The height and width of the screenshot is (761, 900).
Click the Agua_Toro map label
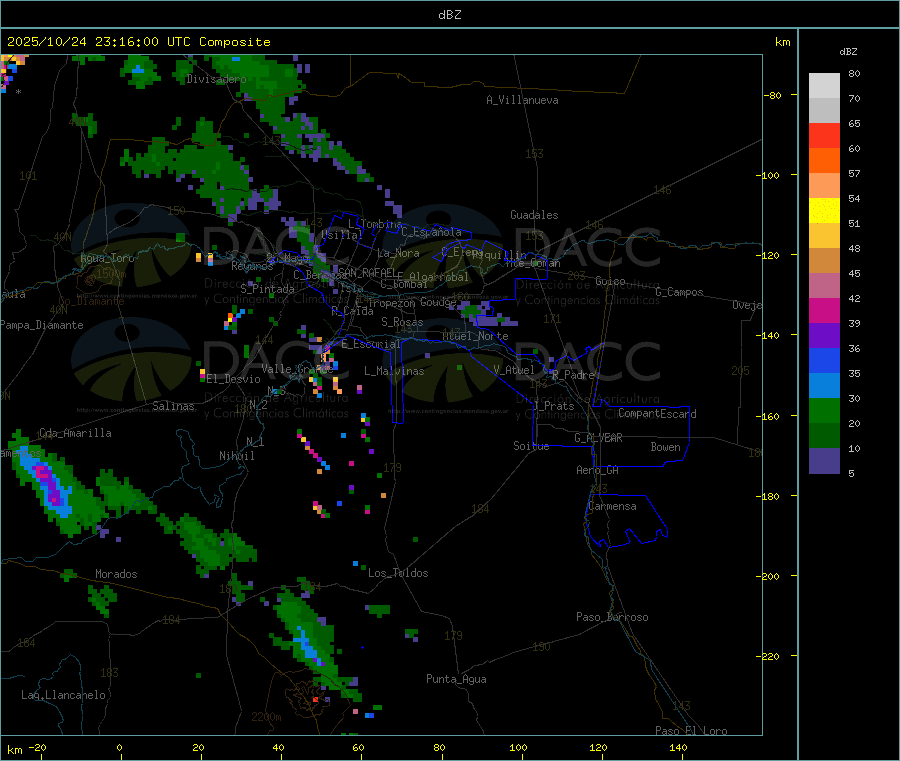pyautogui.click(x=107, y=258)
